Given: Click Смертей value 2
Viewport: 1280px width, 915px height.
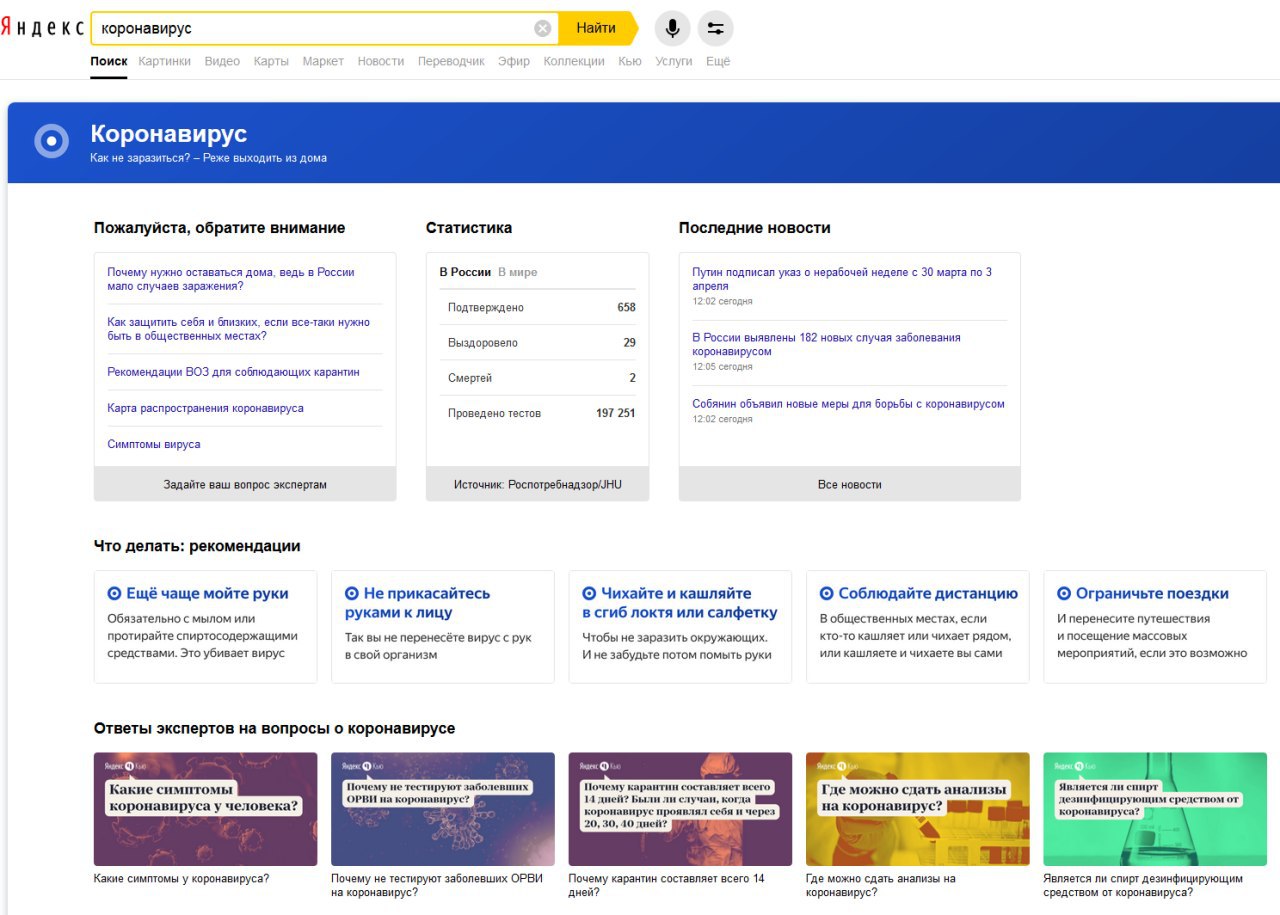Looking at the screenshot, I should coord(632,378).
